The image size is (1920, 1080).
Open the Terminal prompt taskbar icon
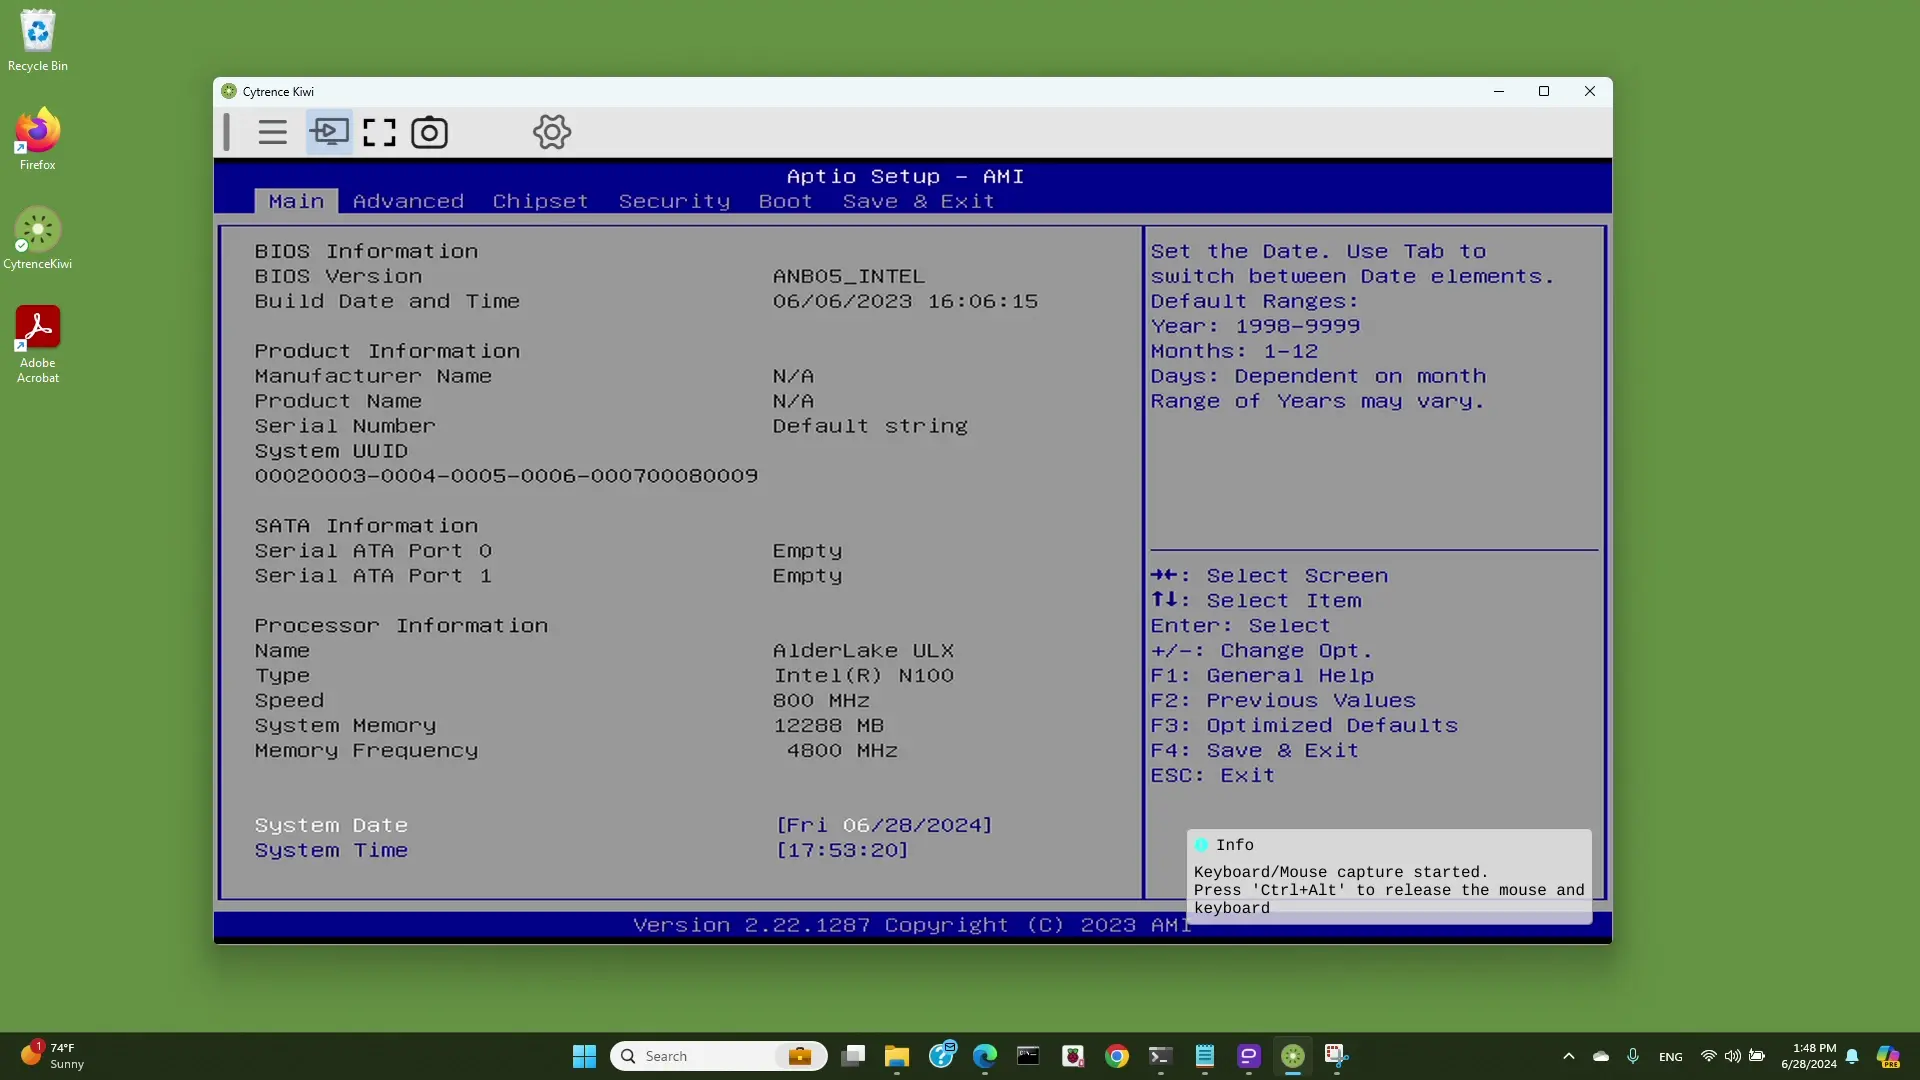coord(1160,1056)
